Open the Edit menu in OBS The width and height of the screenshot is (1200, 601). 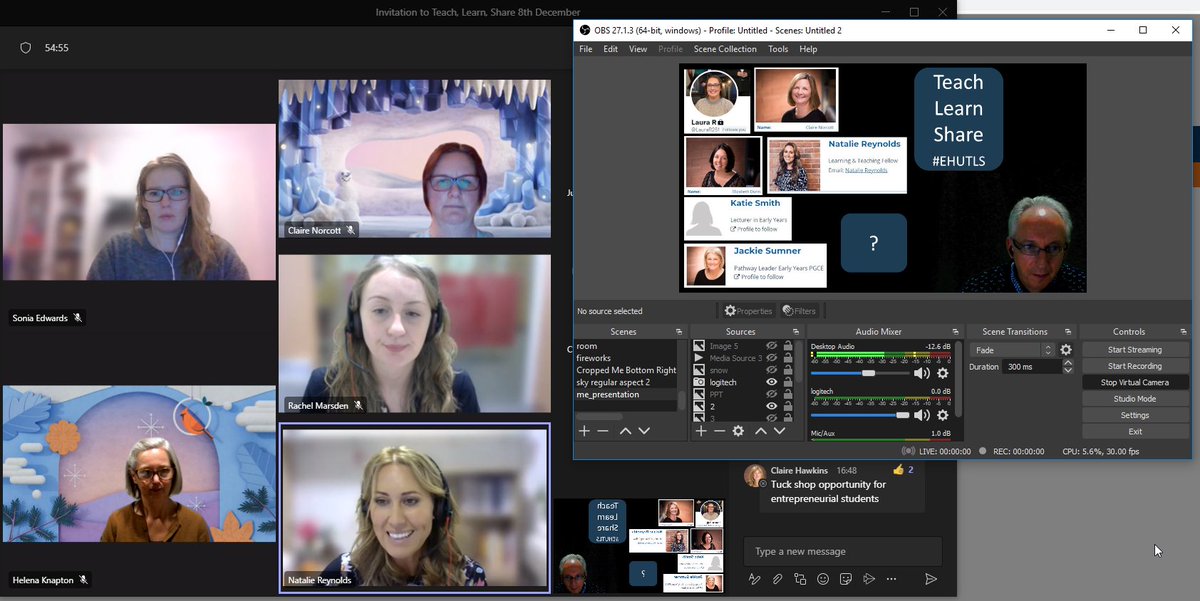(610, 49)
